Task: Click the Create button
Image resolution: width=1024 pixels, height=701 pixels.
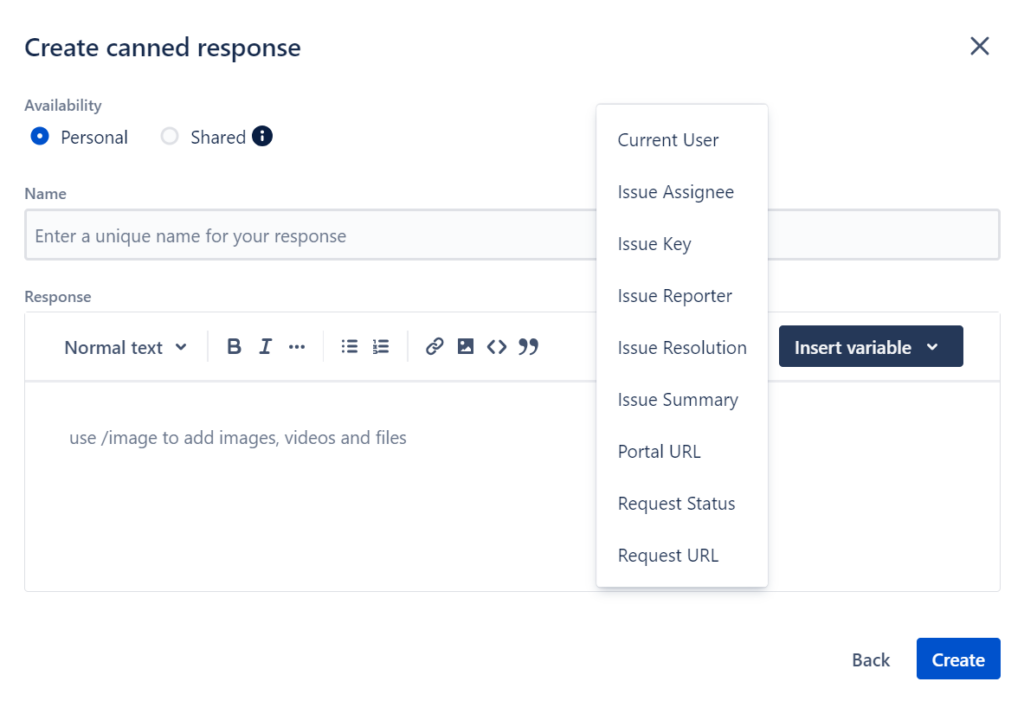Action: [x=957, y=659]
